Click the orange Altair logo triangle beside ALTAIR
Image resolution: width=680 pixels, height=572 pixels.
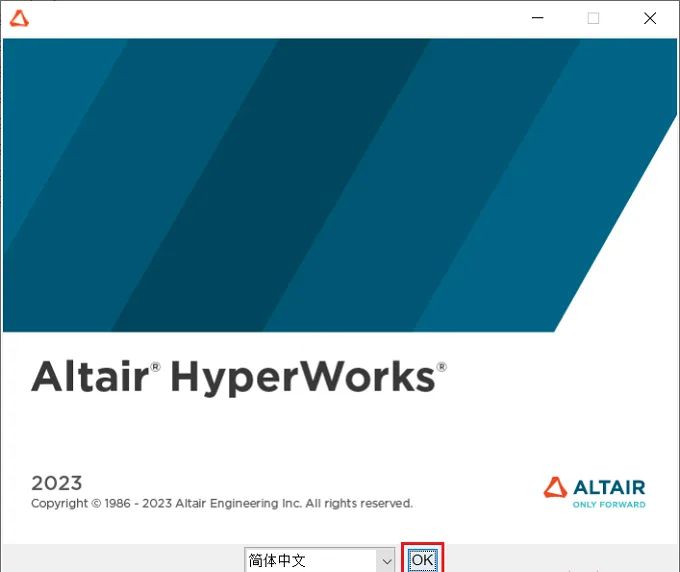(x=555, y=487)
